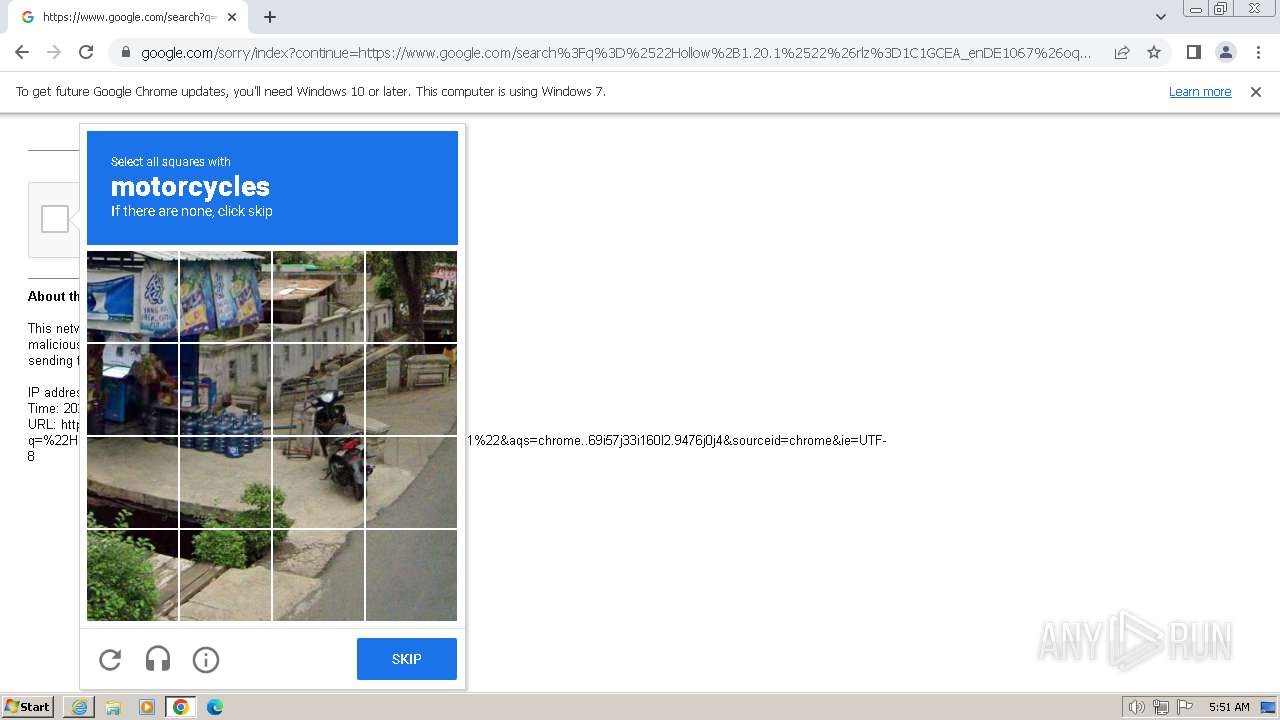1280x720 pixels.
Task: Switch to Chrome in taskbar
Action: click(181, 707)
